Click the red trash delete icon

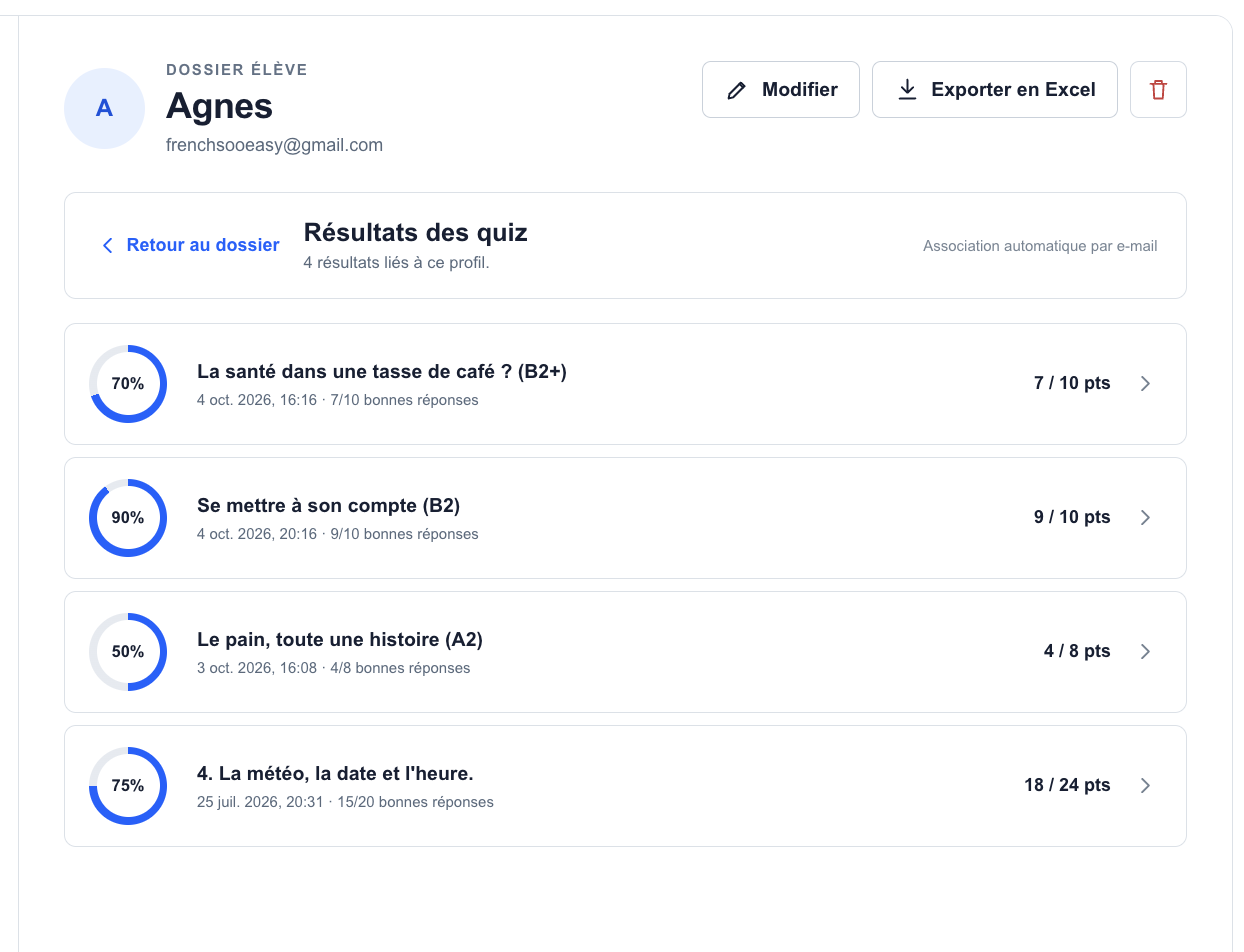pyautogui.click(x=1158, y=90)
